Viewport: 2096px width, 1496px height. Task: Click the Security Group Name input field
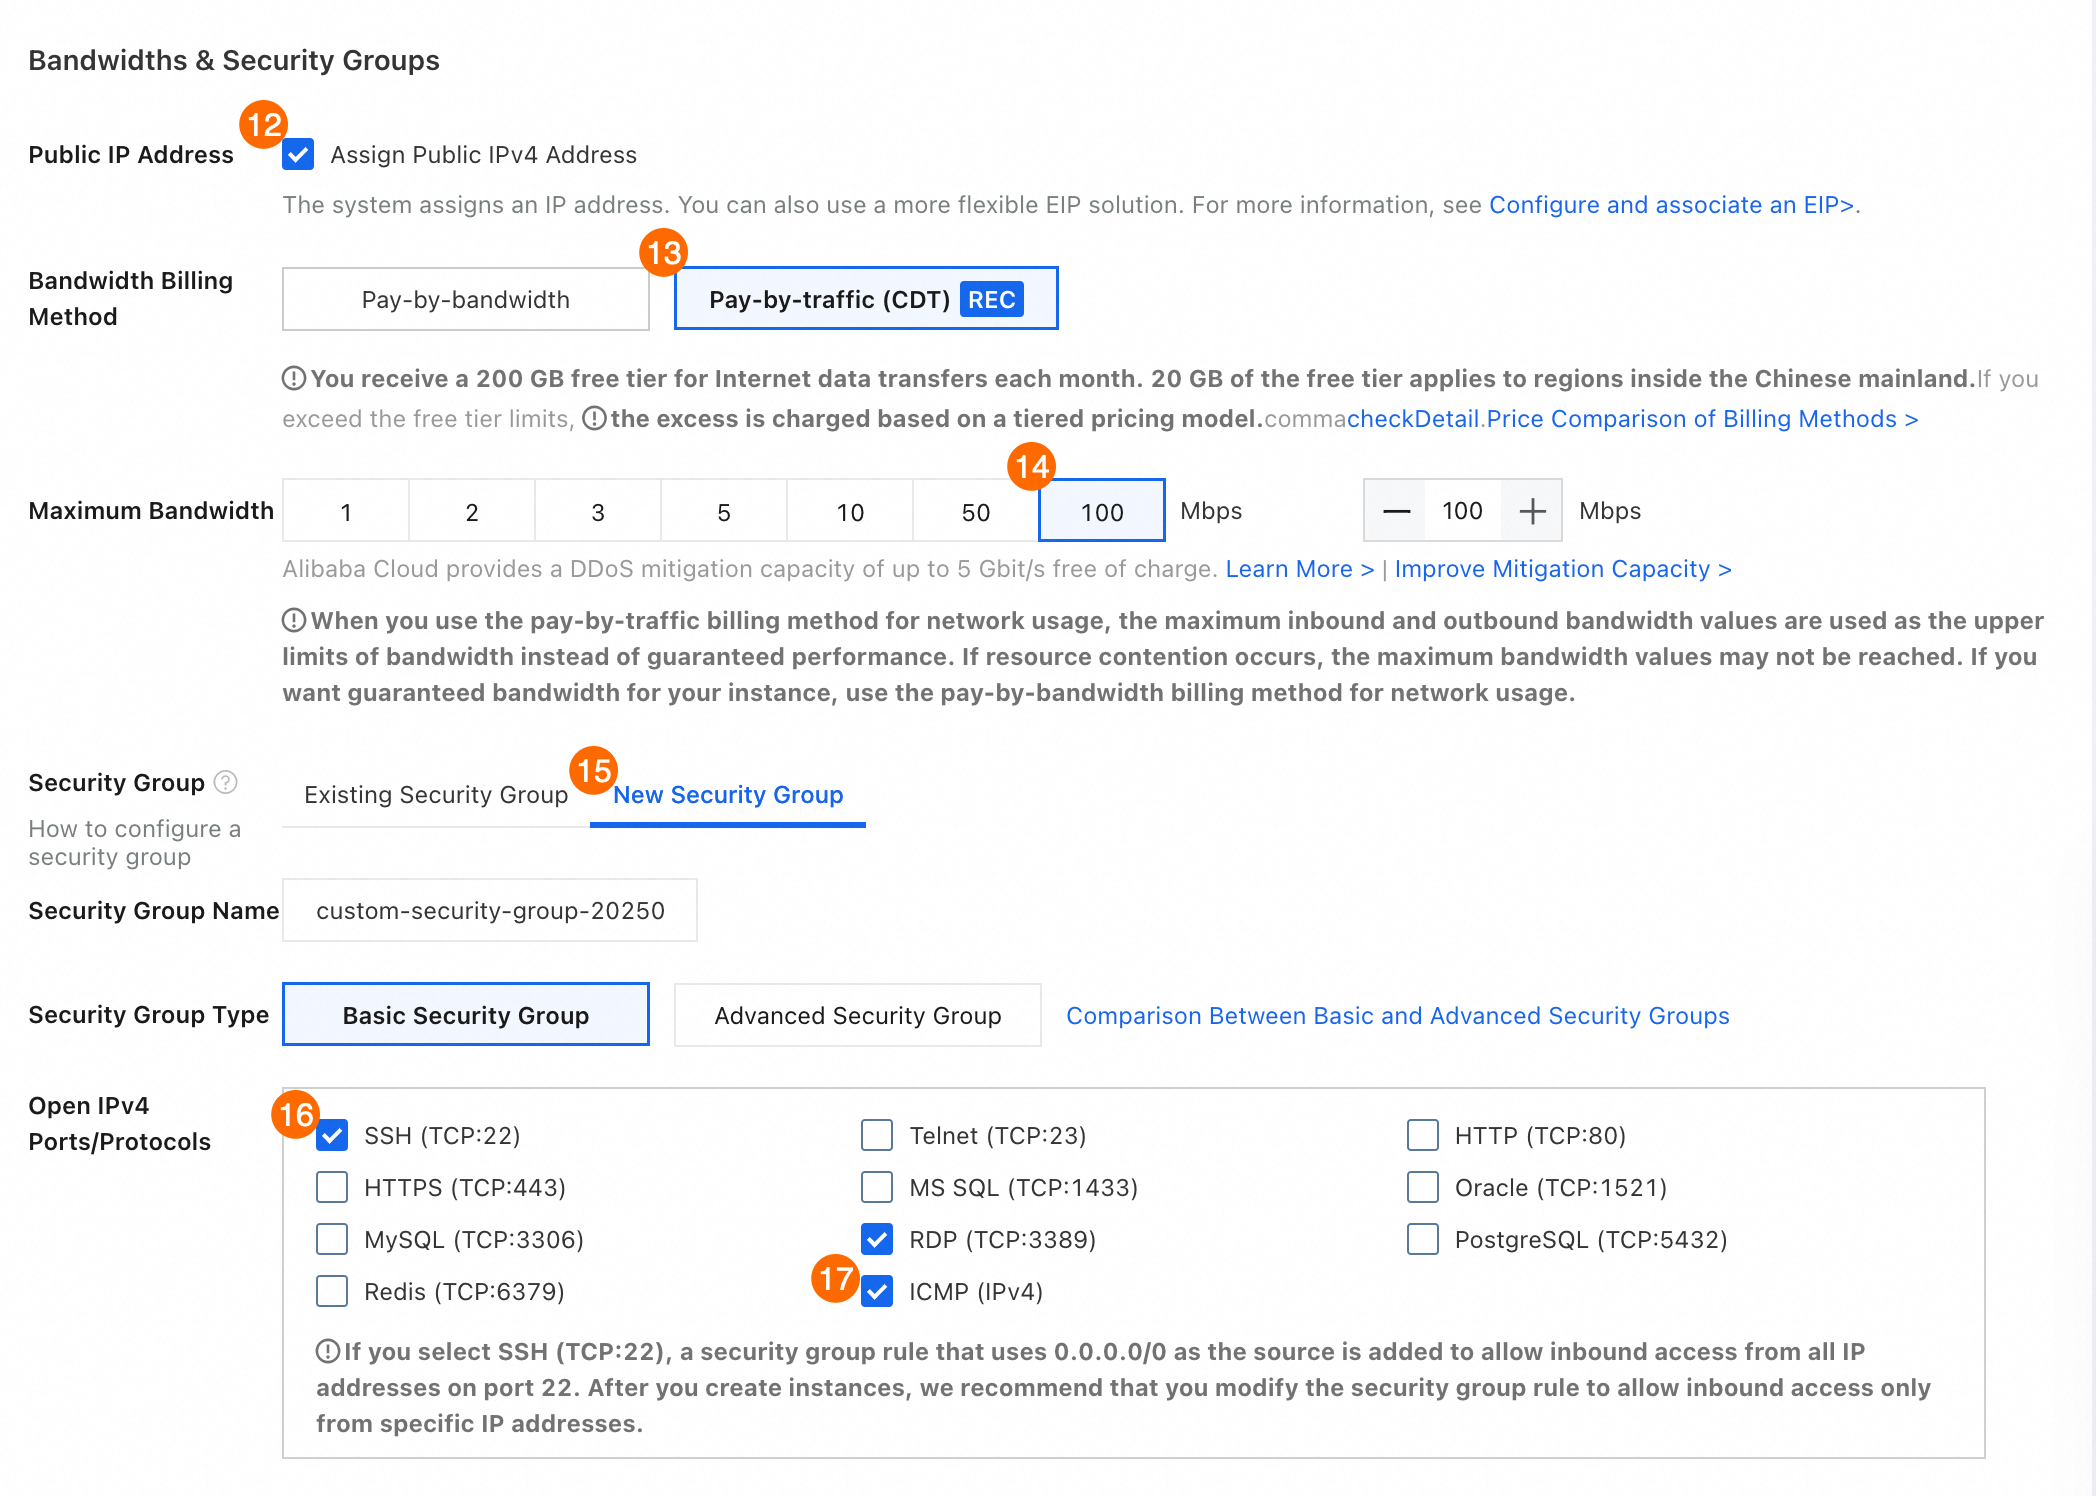click(x=490, y=911)
